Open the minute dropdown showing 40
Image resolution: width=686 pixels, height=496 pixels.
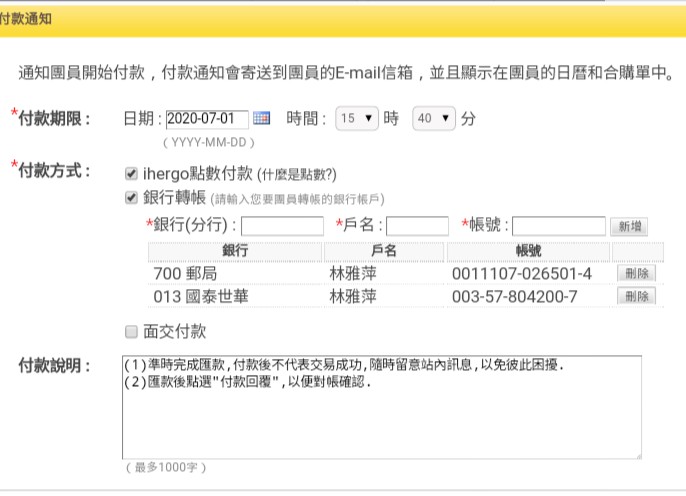click(434, 118)
